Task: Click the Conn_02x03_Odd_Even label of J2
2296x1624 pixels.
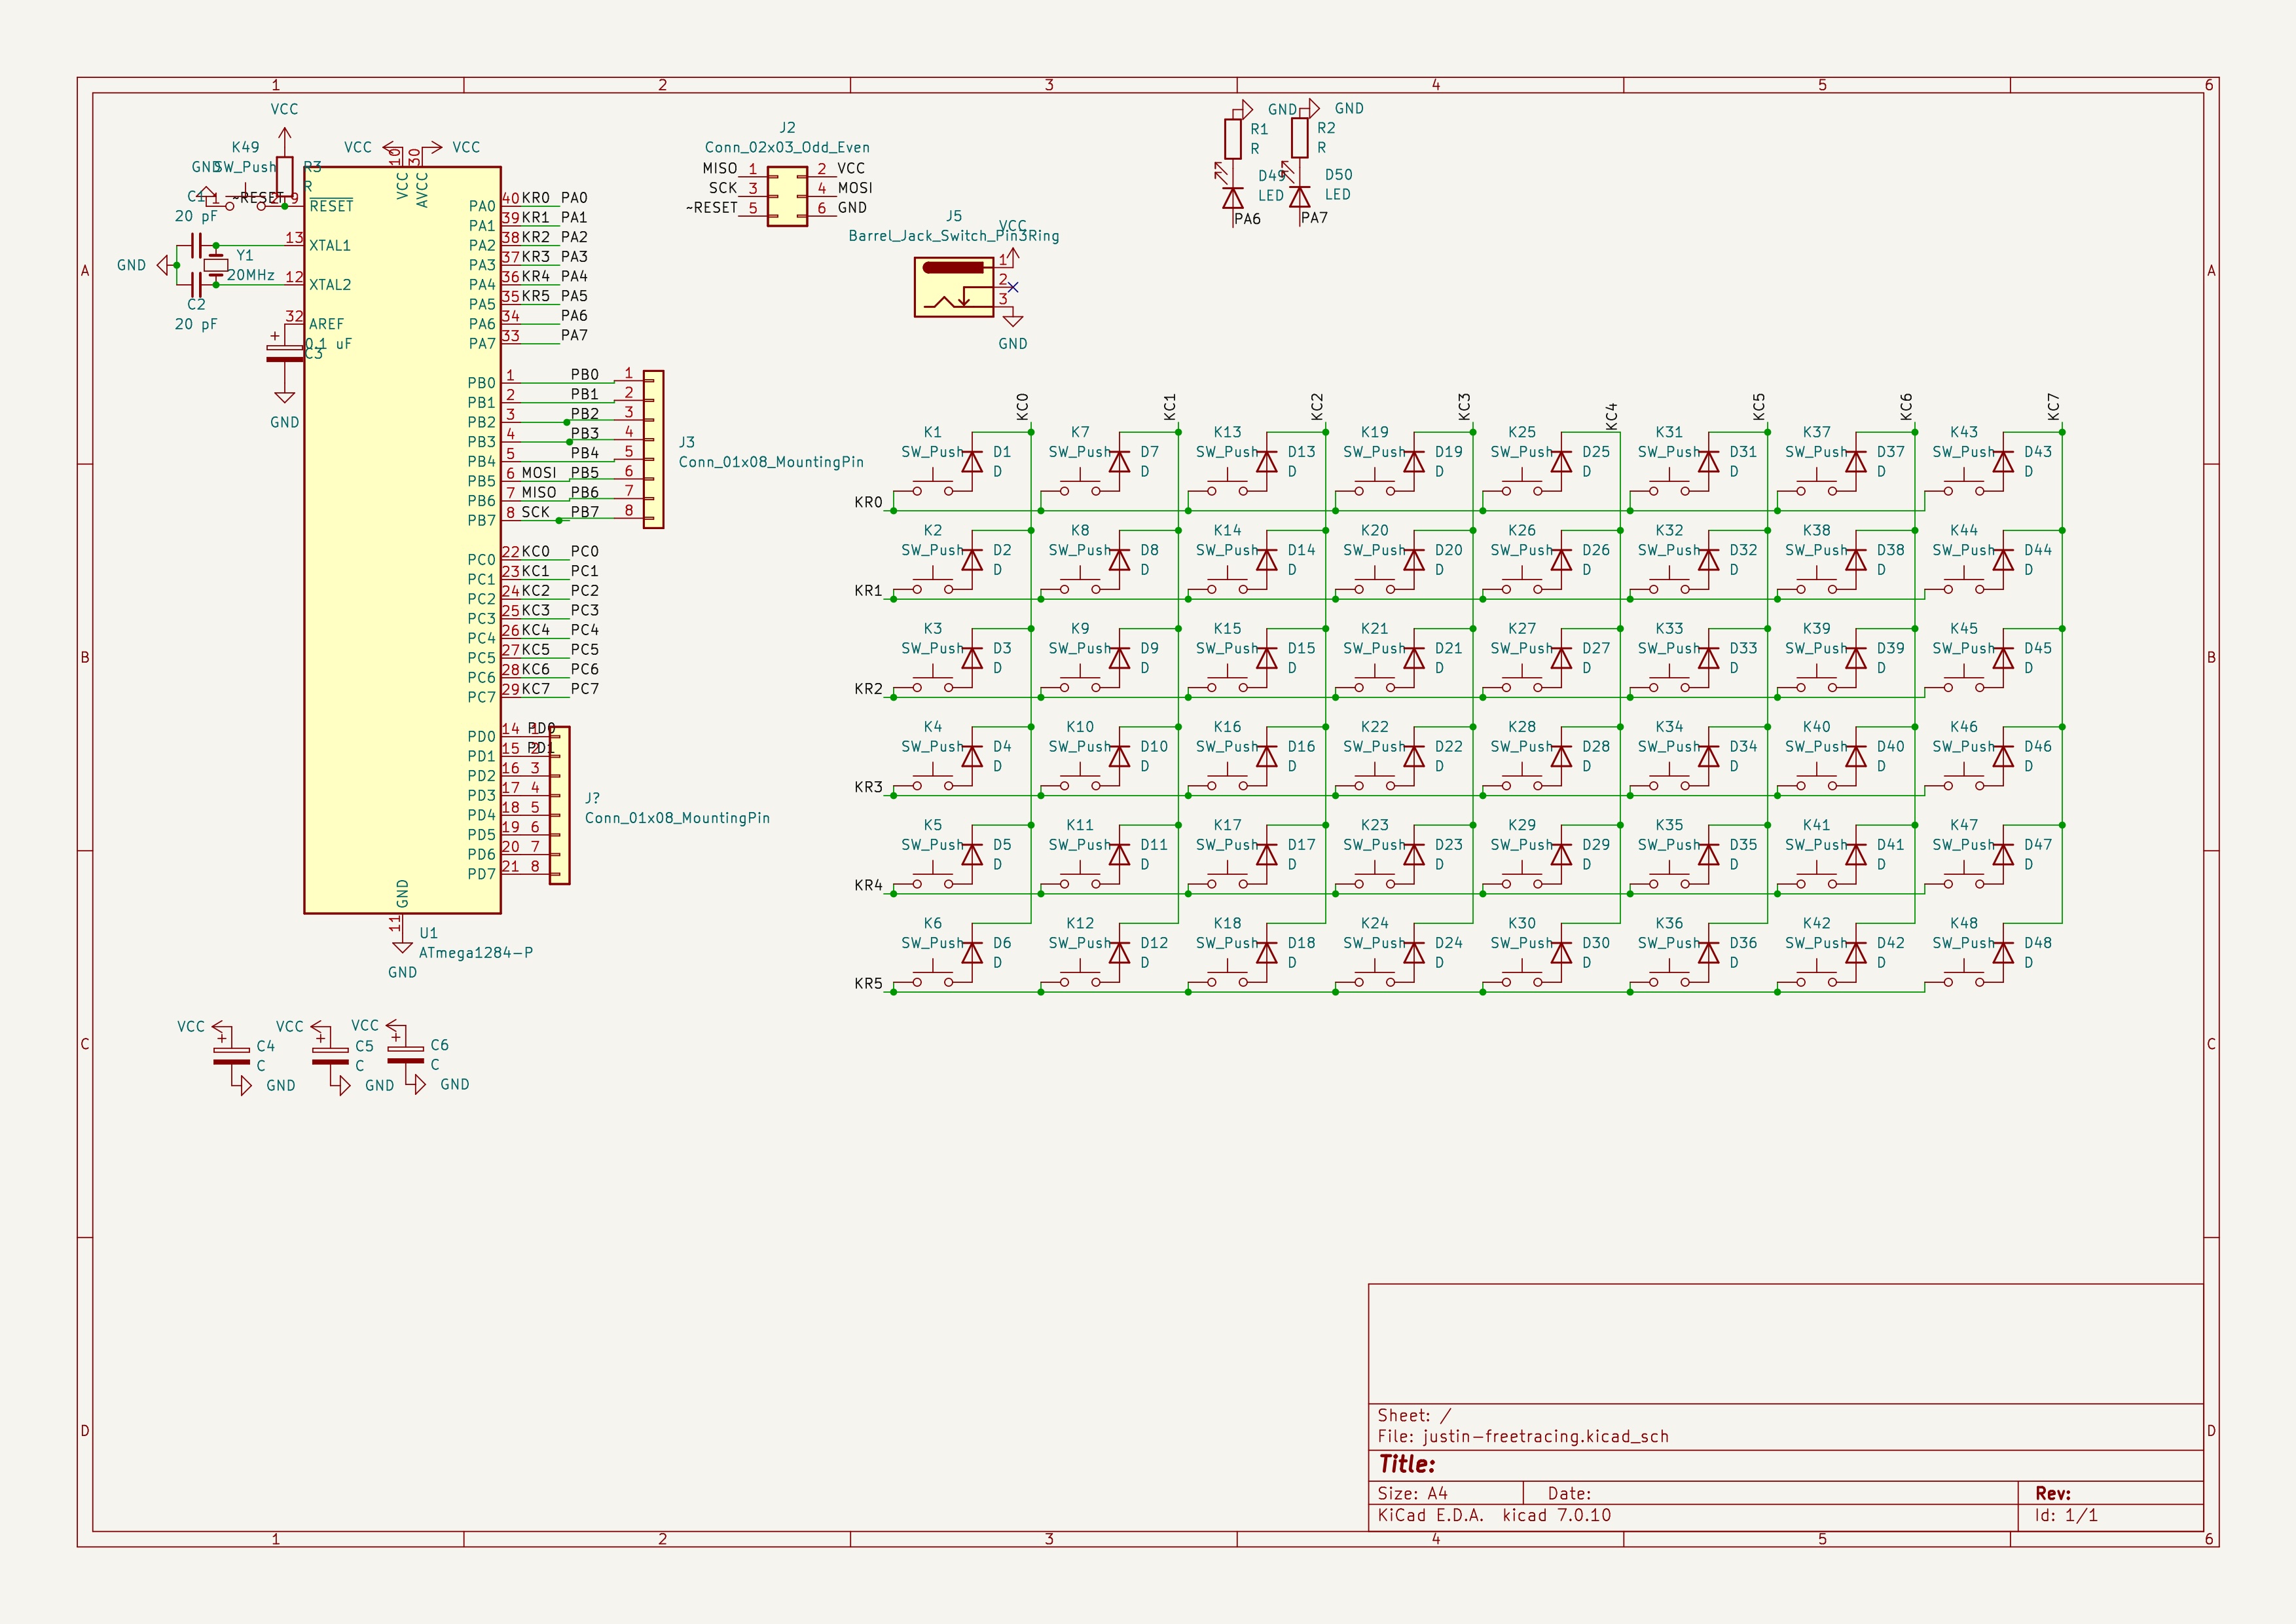Action: coord(787,147)
